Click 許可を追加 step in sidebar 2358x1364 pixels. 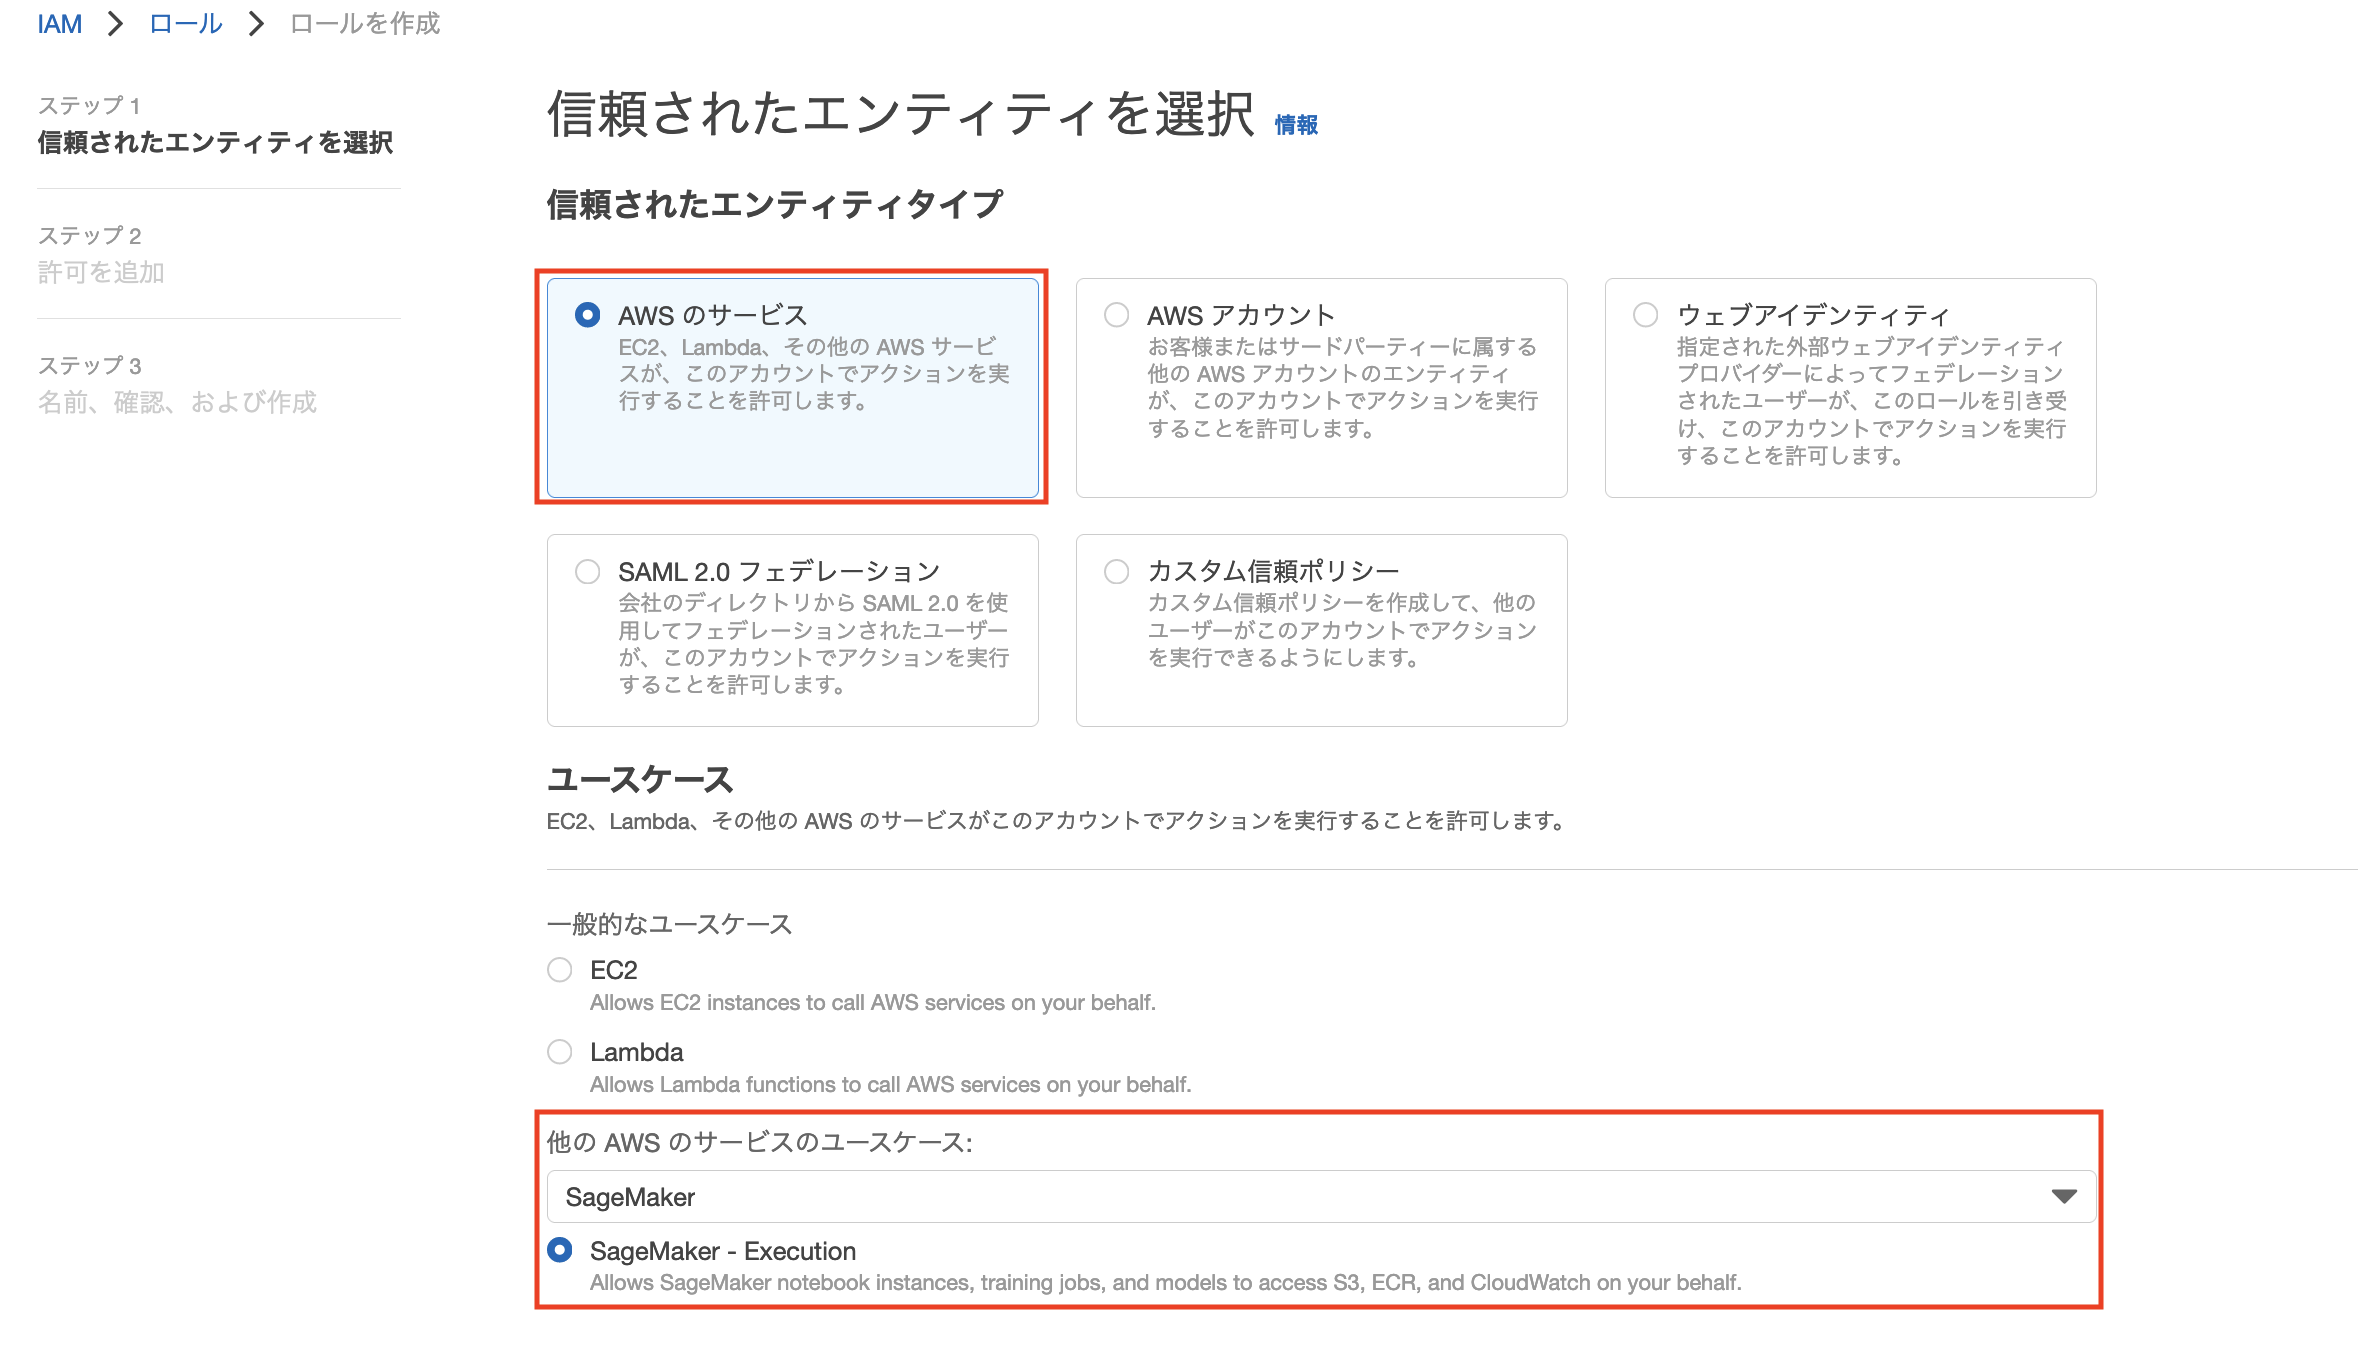point(101,272)
